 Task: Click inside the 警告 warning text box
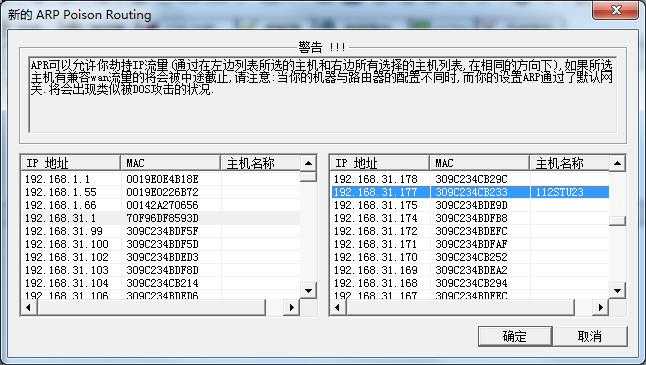pos(323,95)
